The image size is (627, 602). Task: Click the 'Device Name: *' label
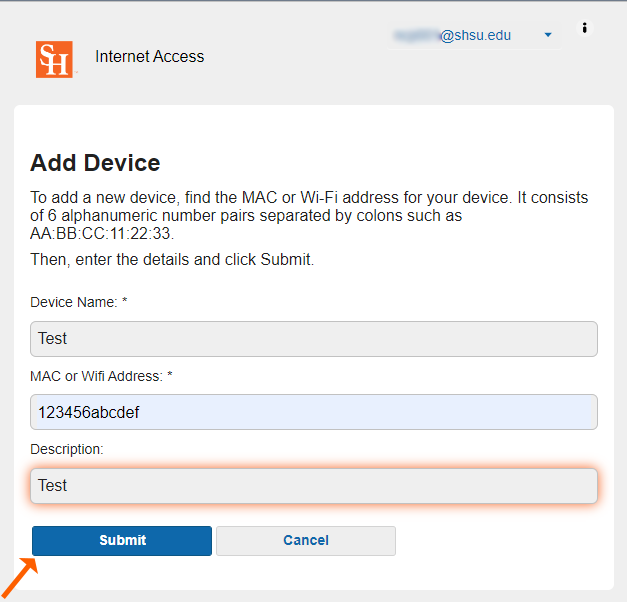point(79,302)
